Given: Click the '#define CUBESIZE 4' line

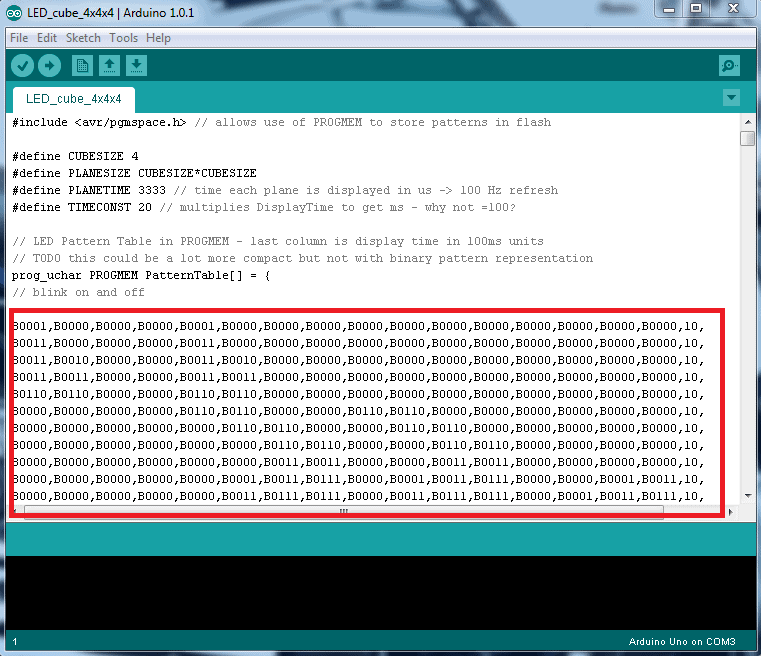Looking at the screenshot, I should pyautogui.click(x=75, y=156).
